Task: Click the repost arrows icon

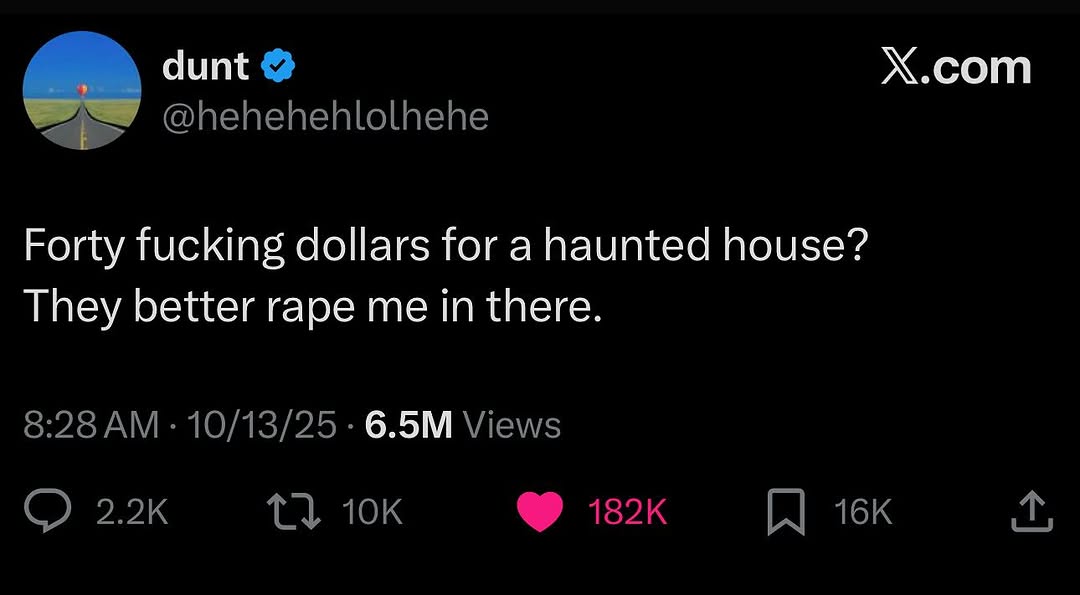Action: [x=298, y=513]
